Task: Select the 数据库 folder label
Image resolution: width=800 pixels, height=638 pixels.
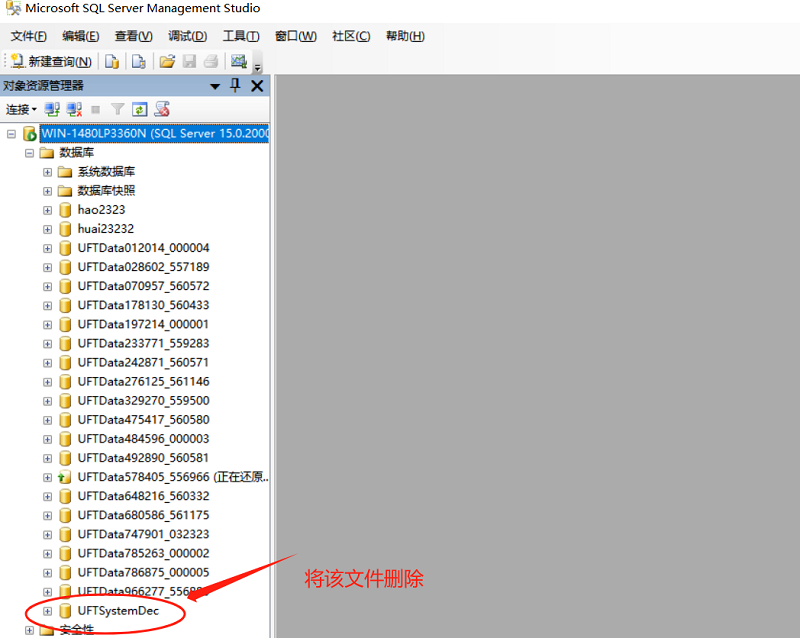Action: [x=77, y=153]
